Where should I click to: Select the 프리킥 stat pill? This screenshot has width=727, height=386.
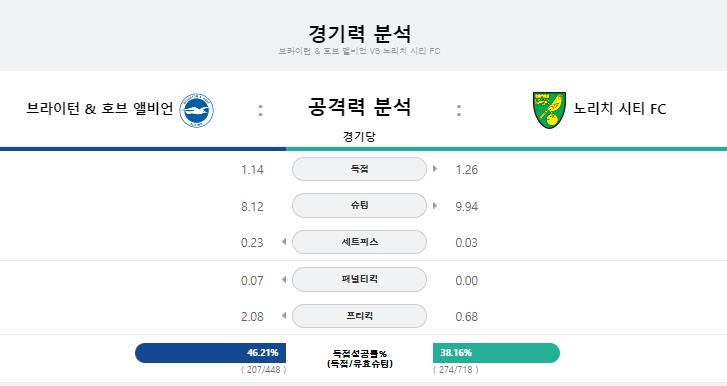click(359, 316)
